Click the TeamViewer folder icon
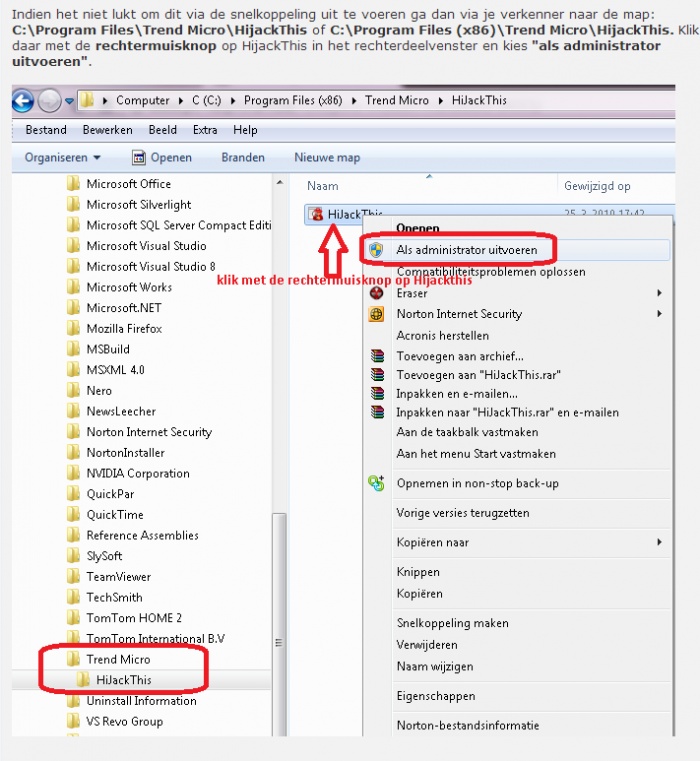This screenshot has height=761, width=700. [73, 576]
